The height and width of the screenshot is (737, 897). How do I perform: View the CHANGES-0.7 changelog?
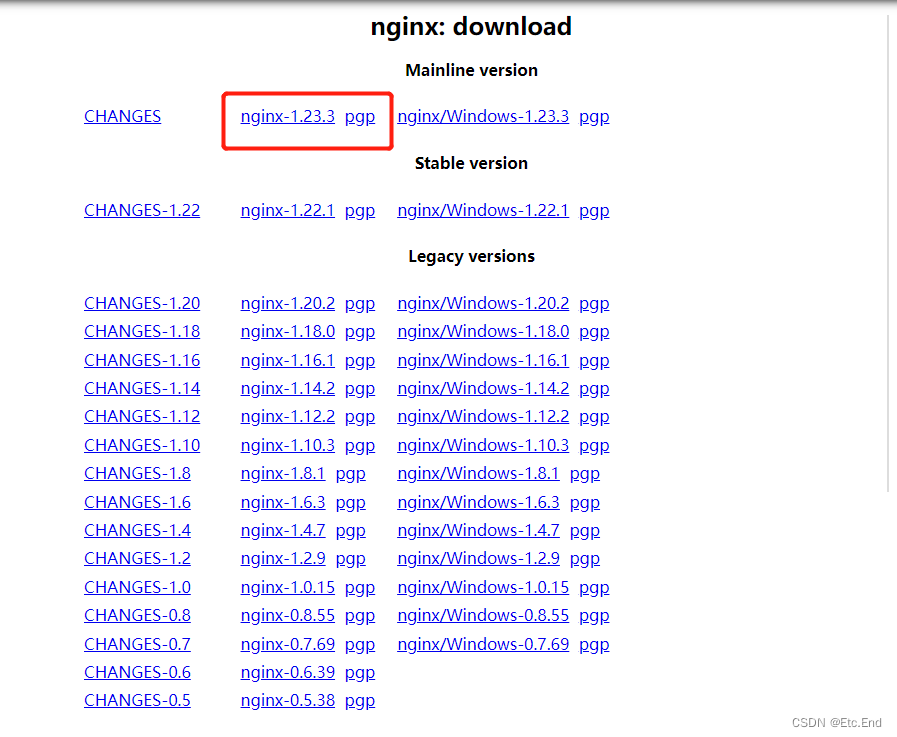(137, 644)
